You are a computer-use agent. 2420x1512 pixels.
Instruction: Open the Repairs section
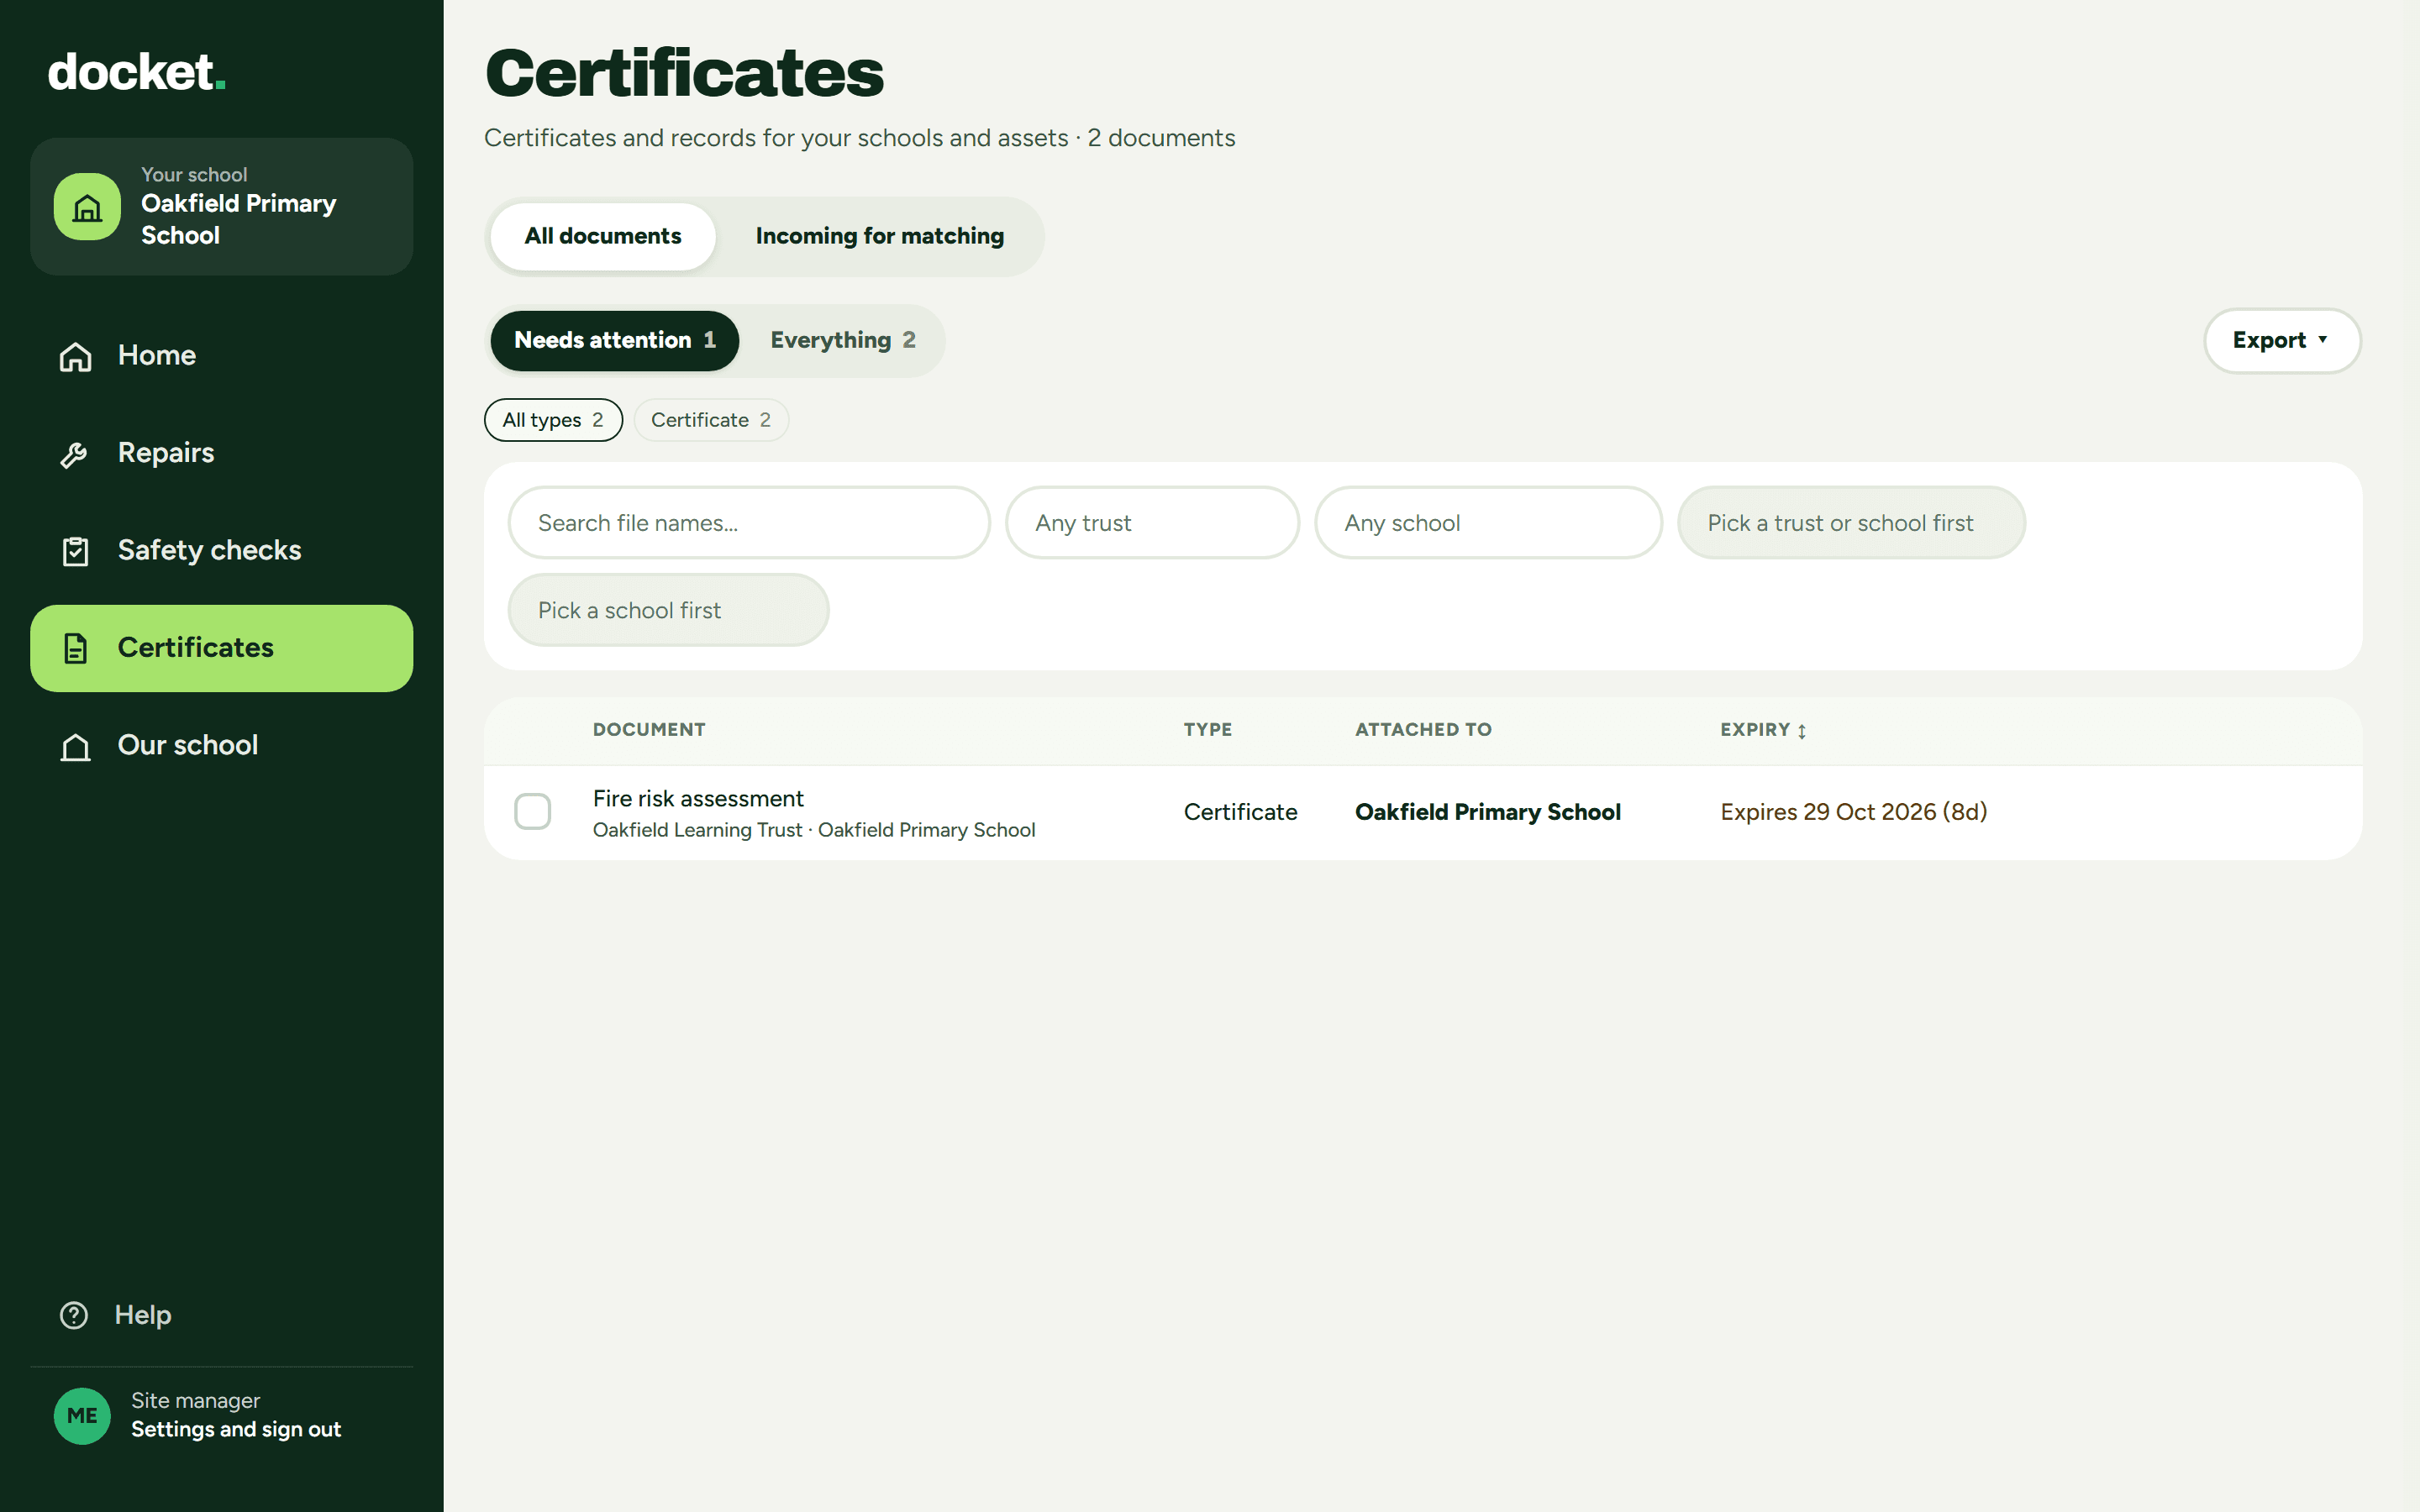click(x=221, y=454)
